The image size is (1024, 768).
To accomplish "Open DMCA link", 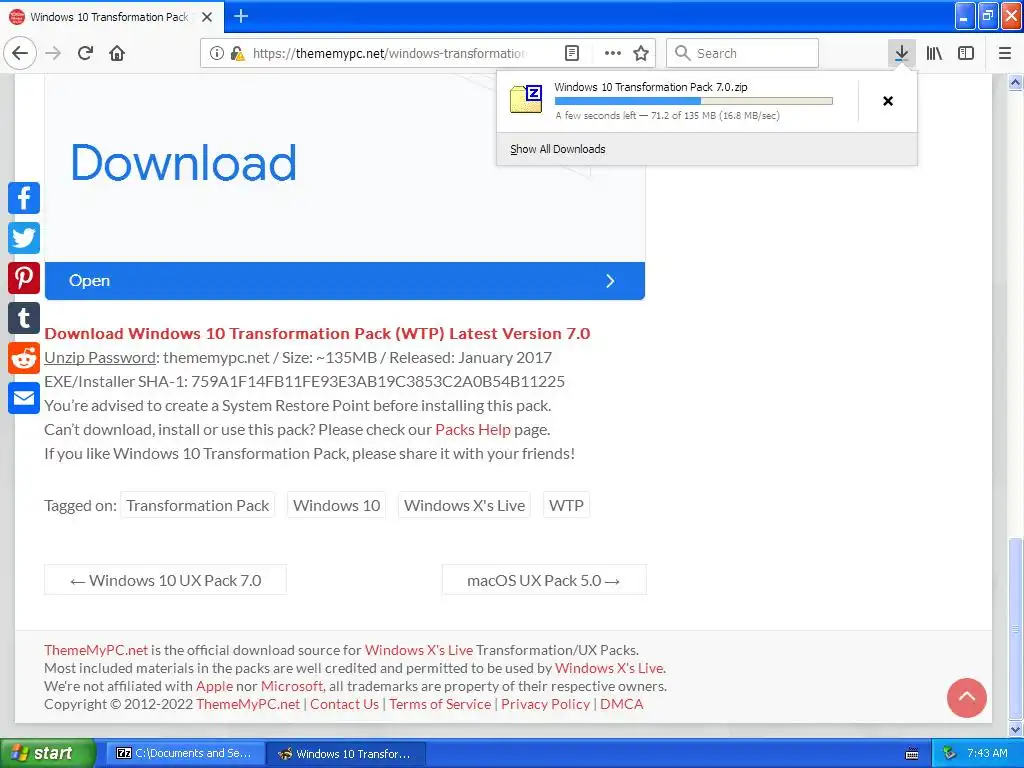I will coord(622,704).
